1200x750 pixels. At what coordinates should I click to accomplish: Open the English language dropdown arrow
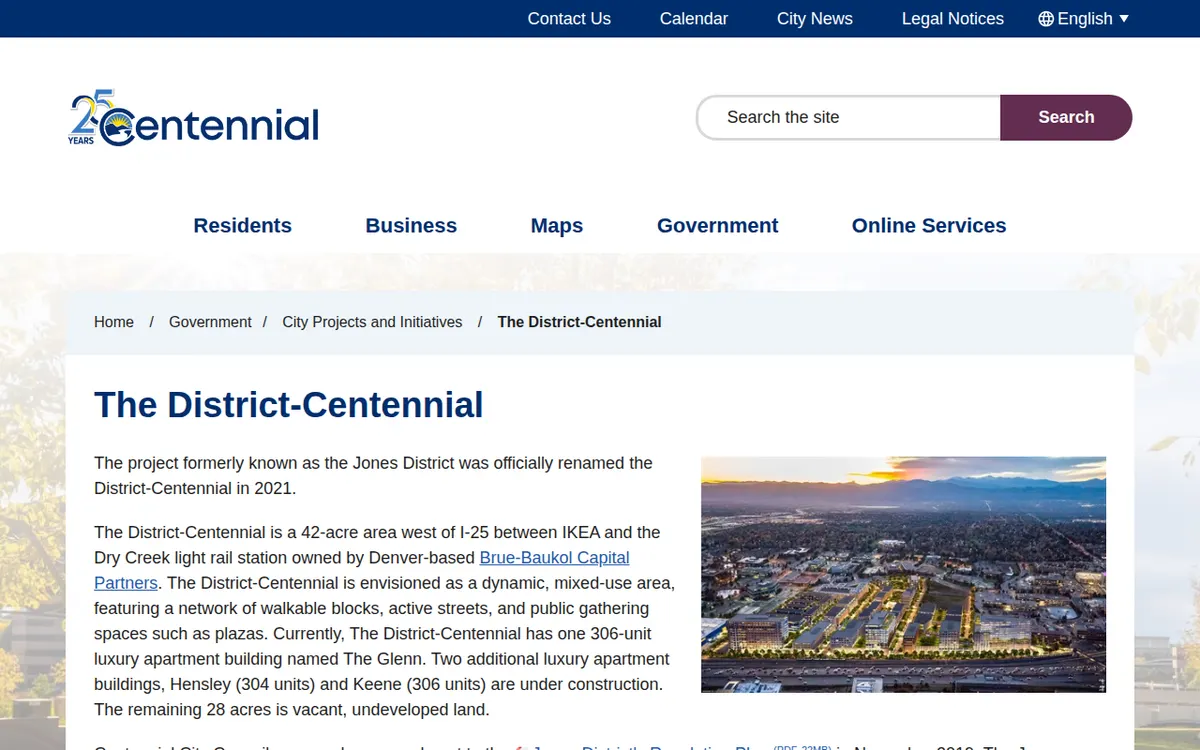tap(1124, 19)
